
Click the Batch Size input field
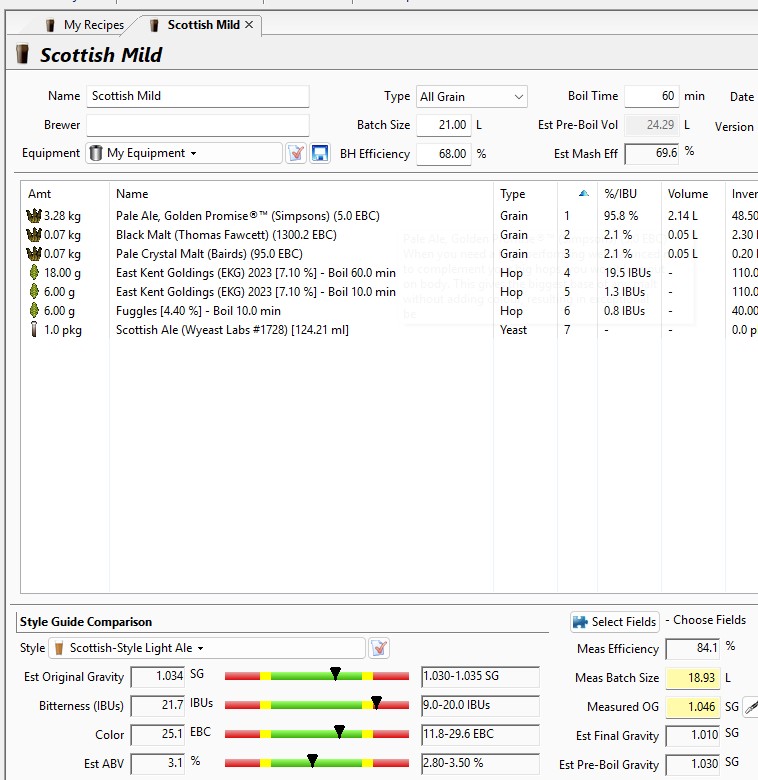[442, 125]
